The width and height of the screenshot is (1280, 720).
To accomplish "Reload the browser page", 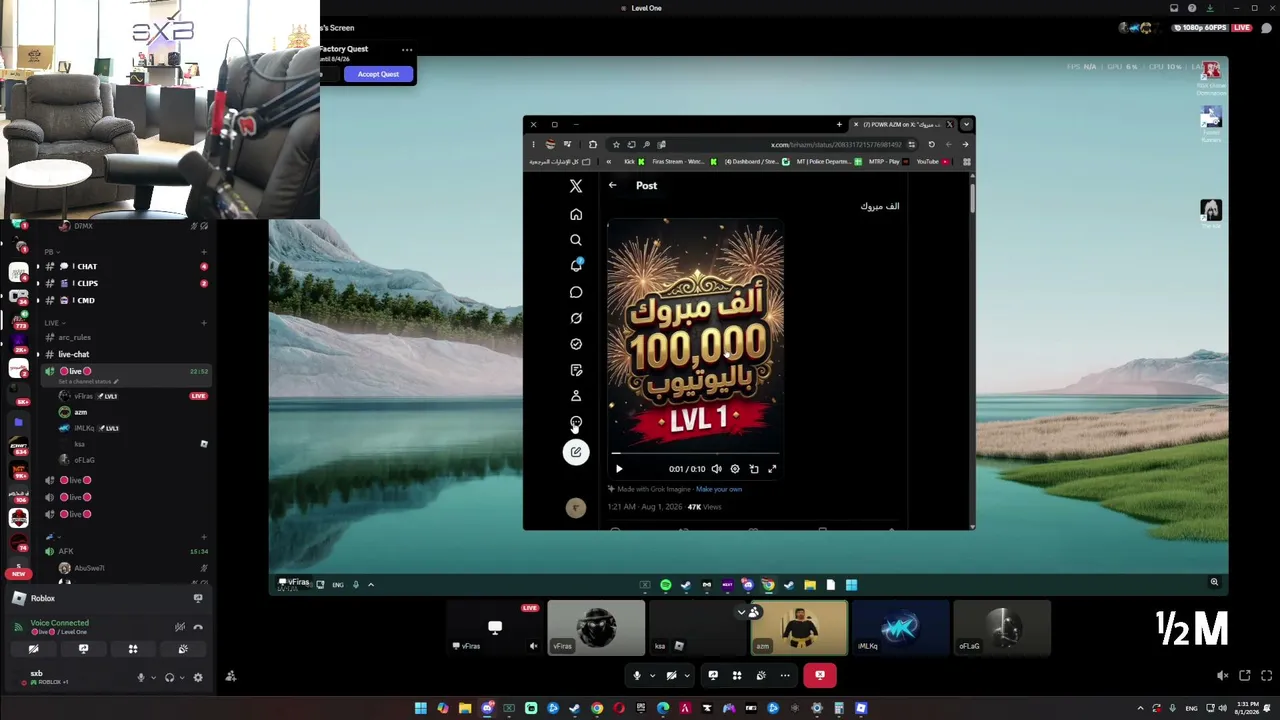I will coord(932,144).
